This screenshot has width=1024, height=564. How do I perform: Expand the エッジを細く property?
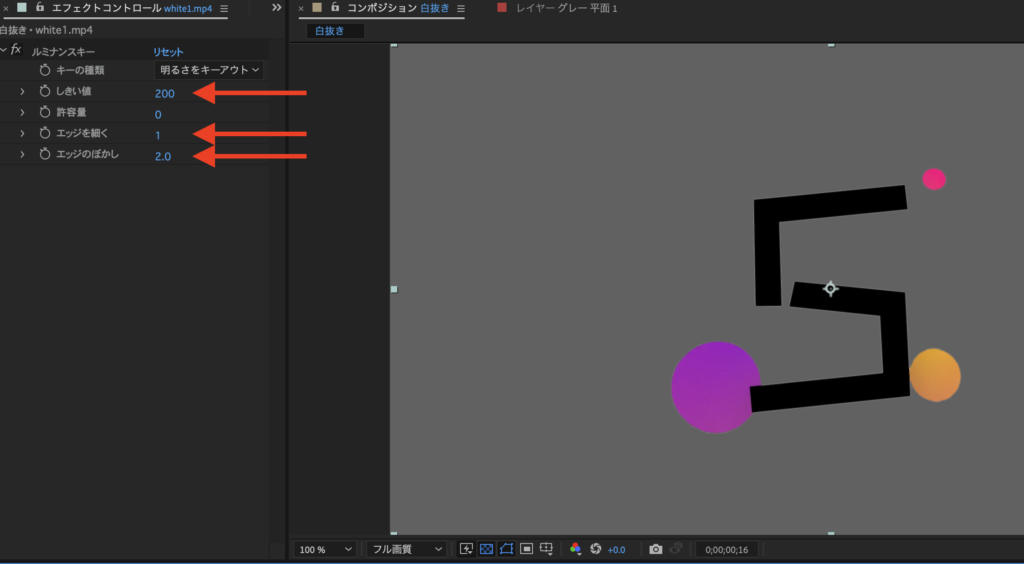[22, 134]
